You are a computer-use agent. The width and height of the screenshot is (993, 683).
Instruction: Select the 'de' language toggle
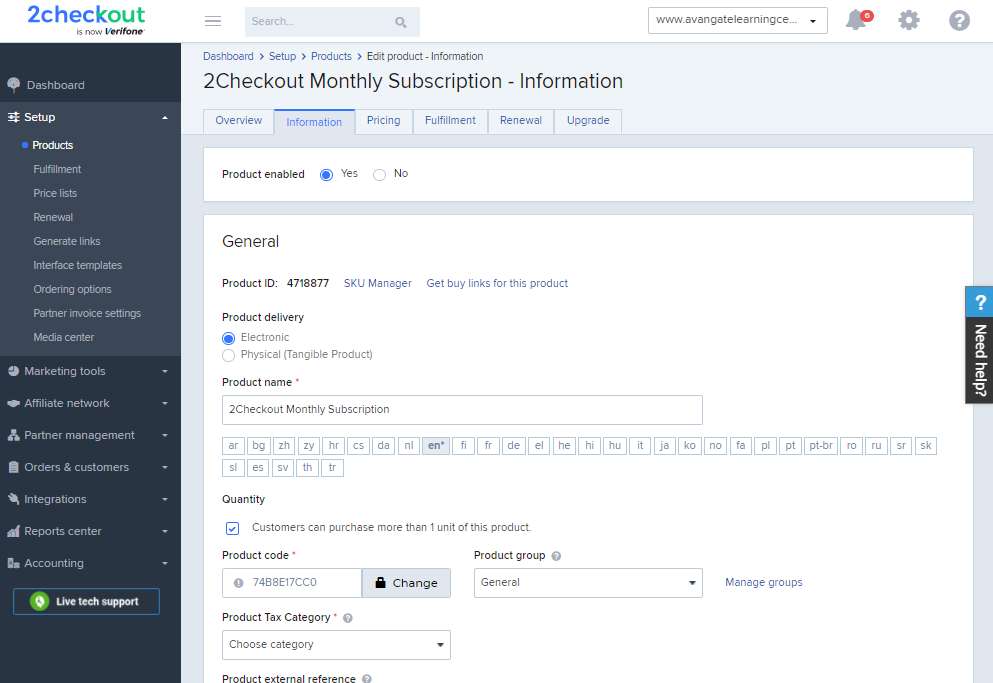pyautogui.click(x=514, y=446)
